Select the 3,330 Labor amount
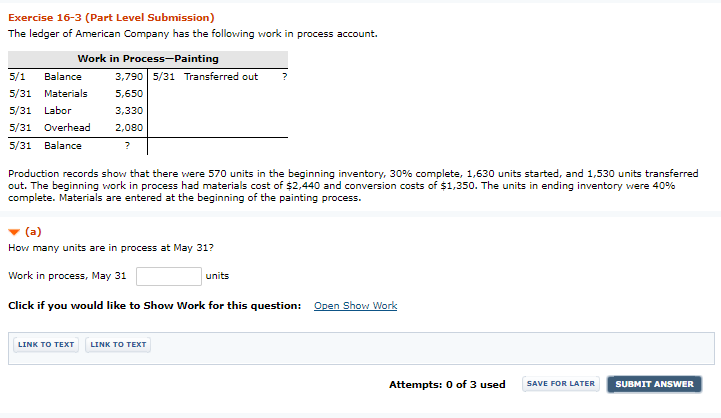 pos(128,111)
